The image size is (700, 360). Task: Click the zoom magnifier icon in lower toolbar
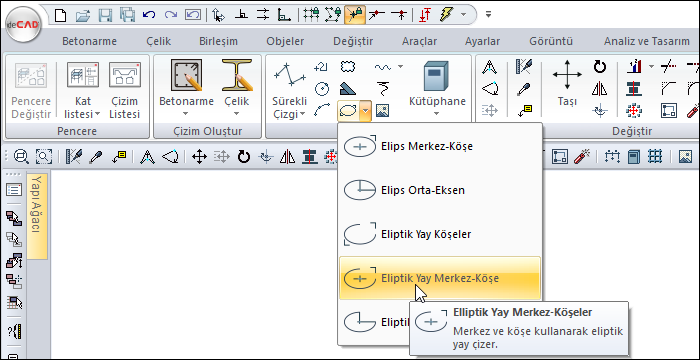tap(21, 156)
